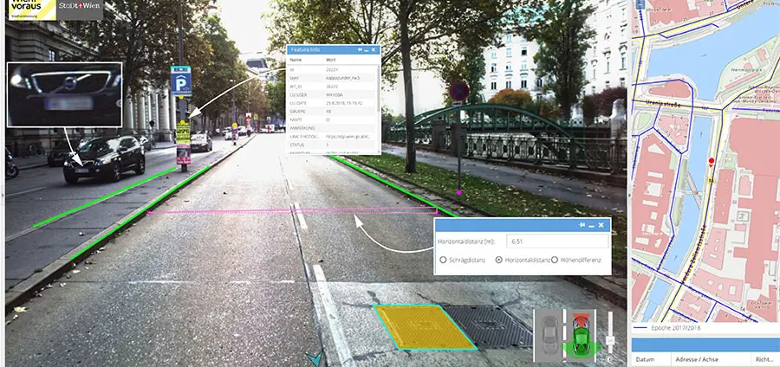
Task: Click the red position marker on map
Action: click(711, 162)
